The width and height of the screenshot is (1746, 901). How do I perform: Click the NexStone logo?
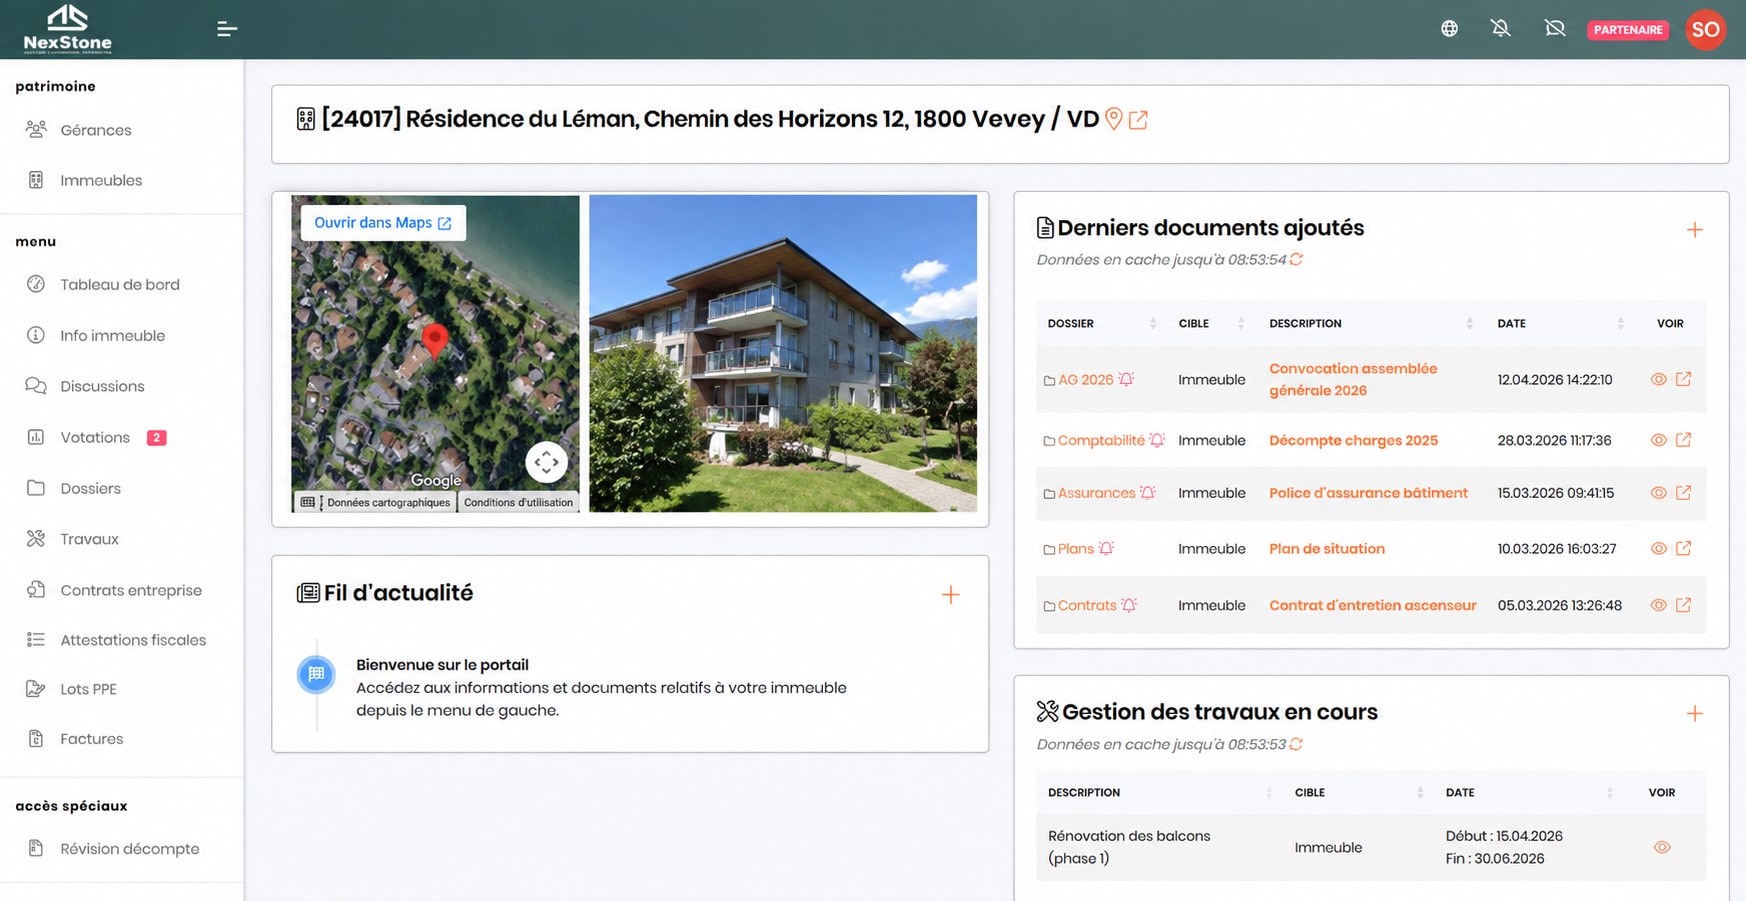[x=68, y=29]
